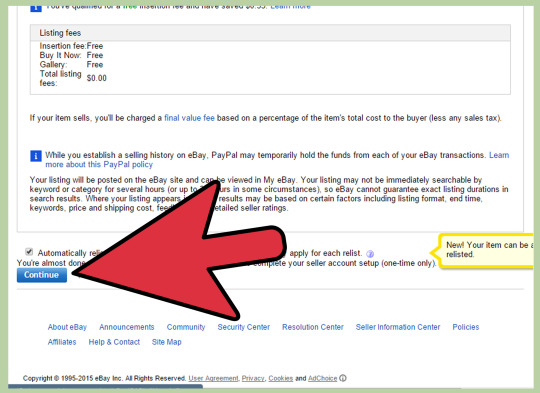Open the AdChoice link
540x393 pixels.
coord(322,378)
